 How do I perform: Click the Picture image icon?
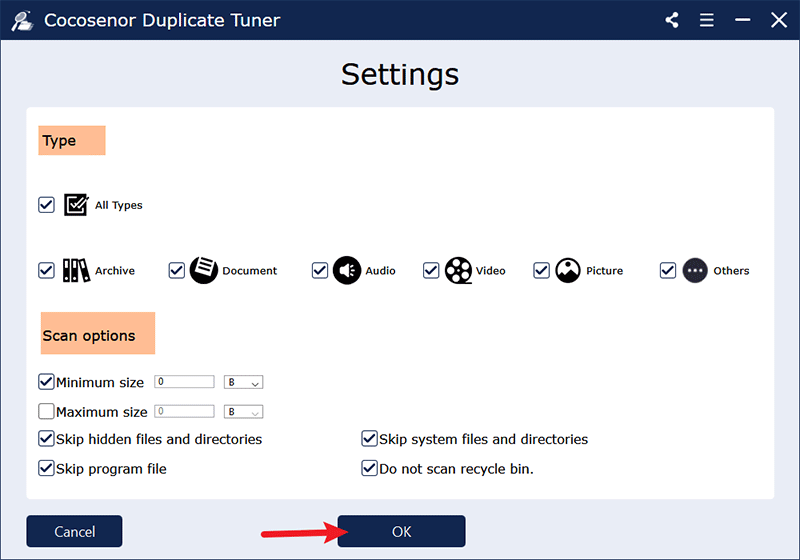[x=568, y=270]
